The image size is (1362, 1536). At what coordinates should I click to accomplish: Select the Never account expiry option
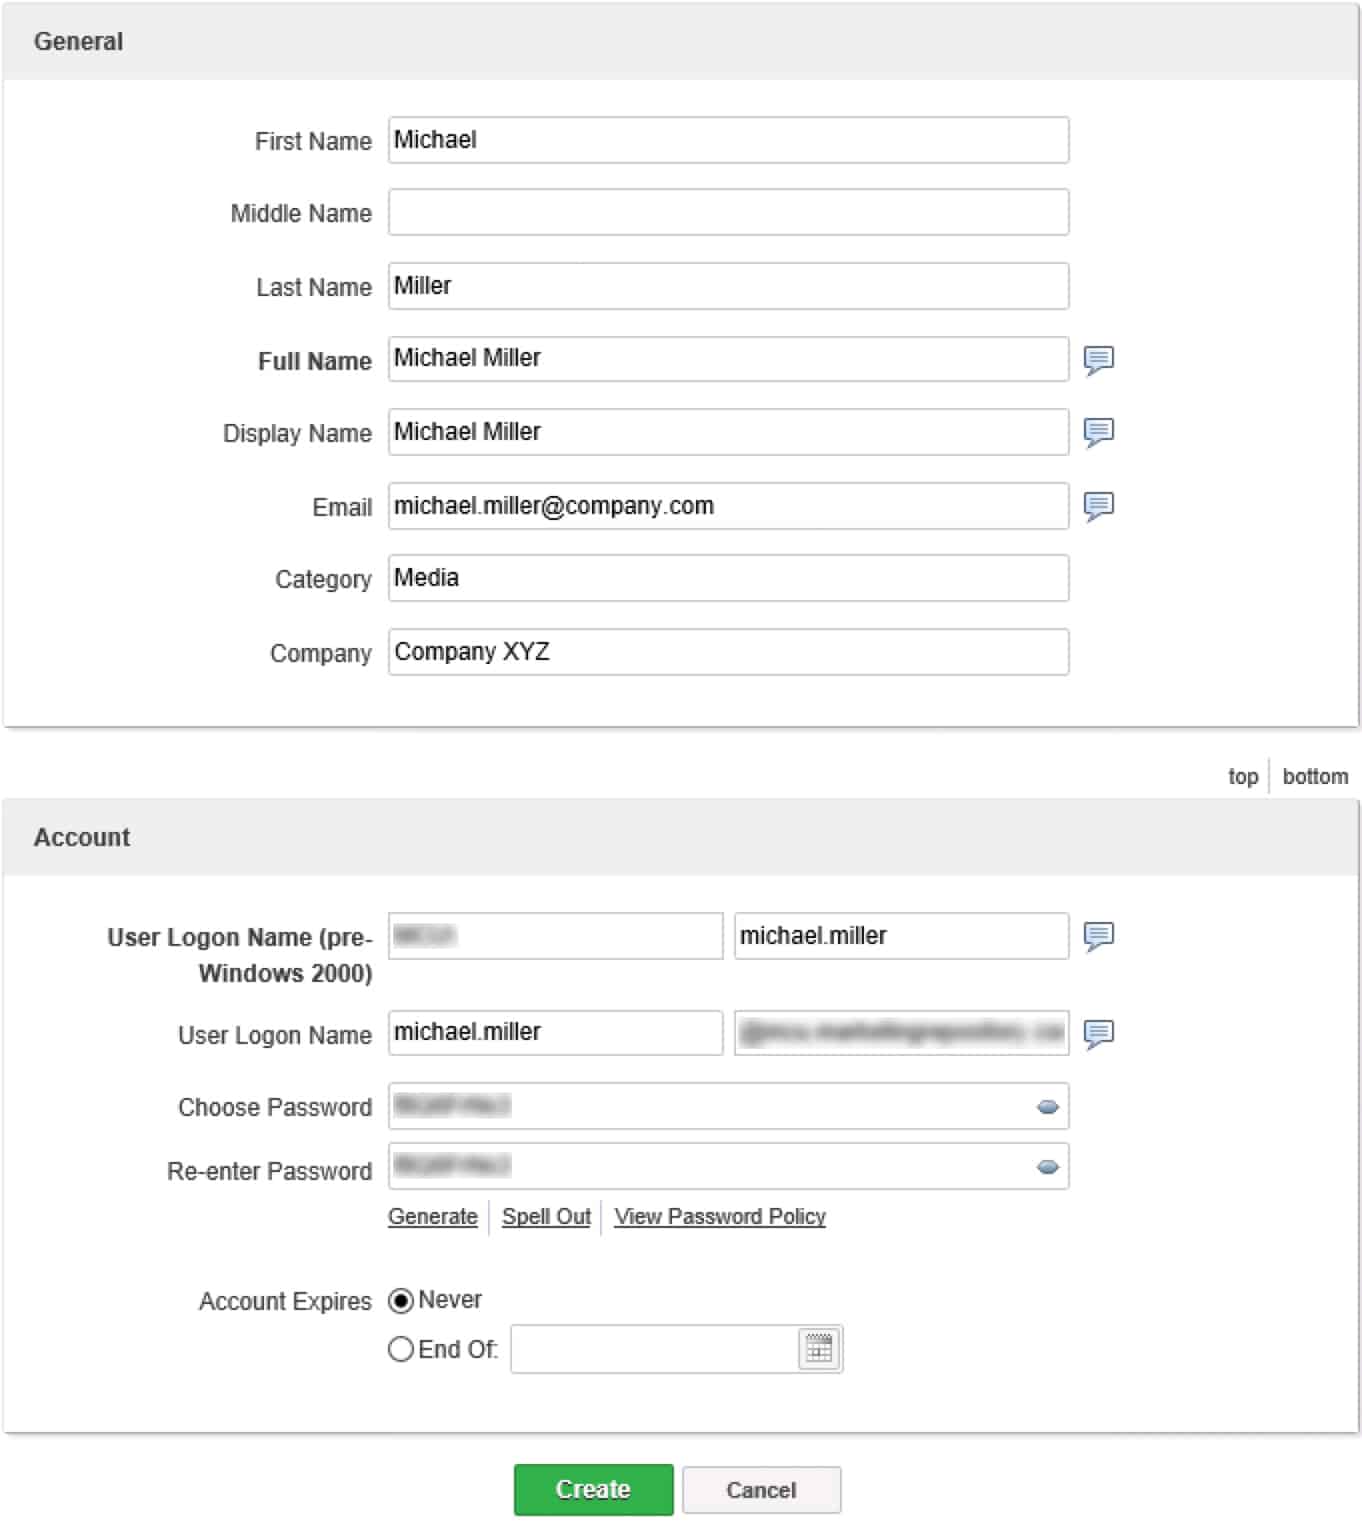(x=401, y=1301)
